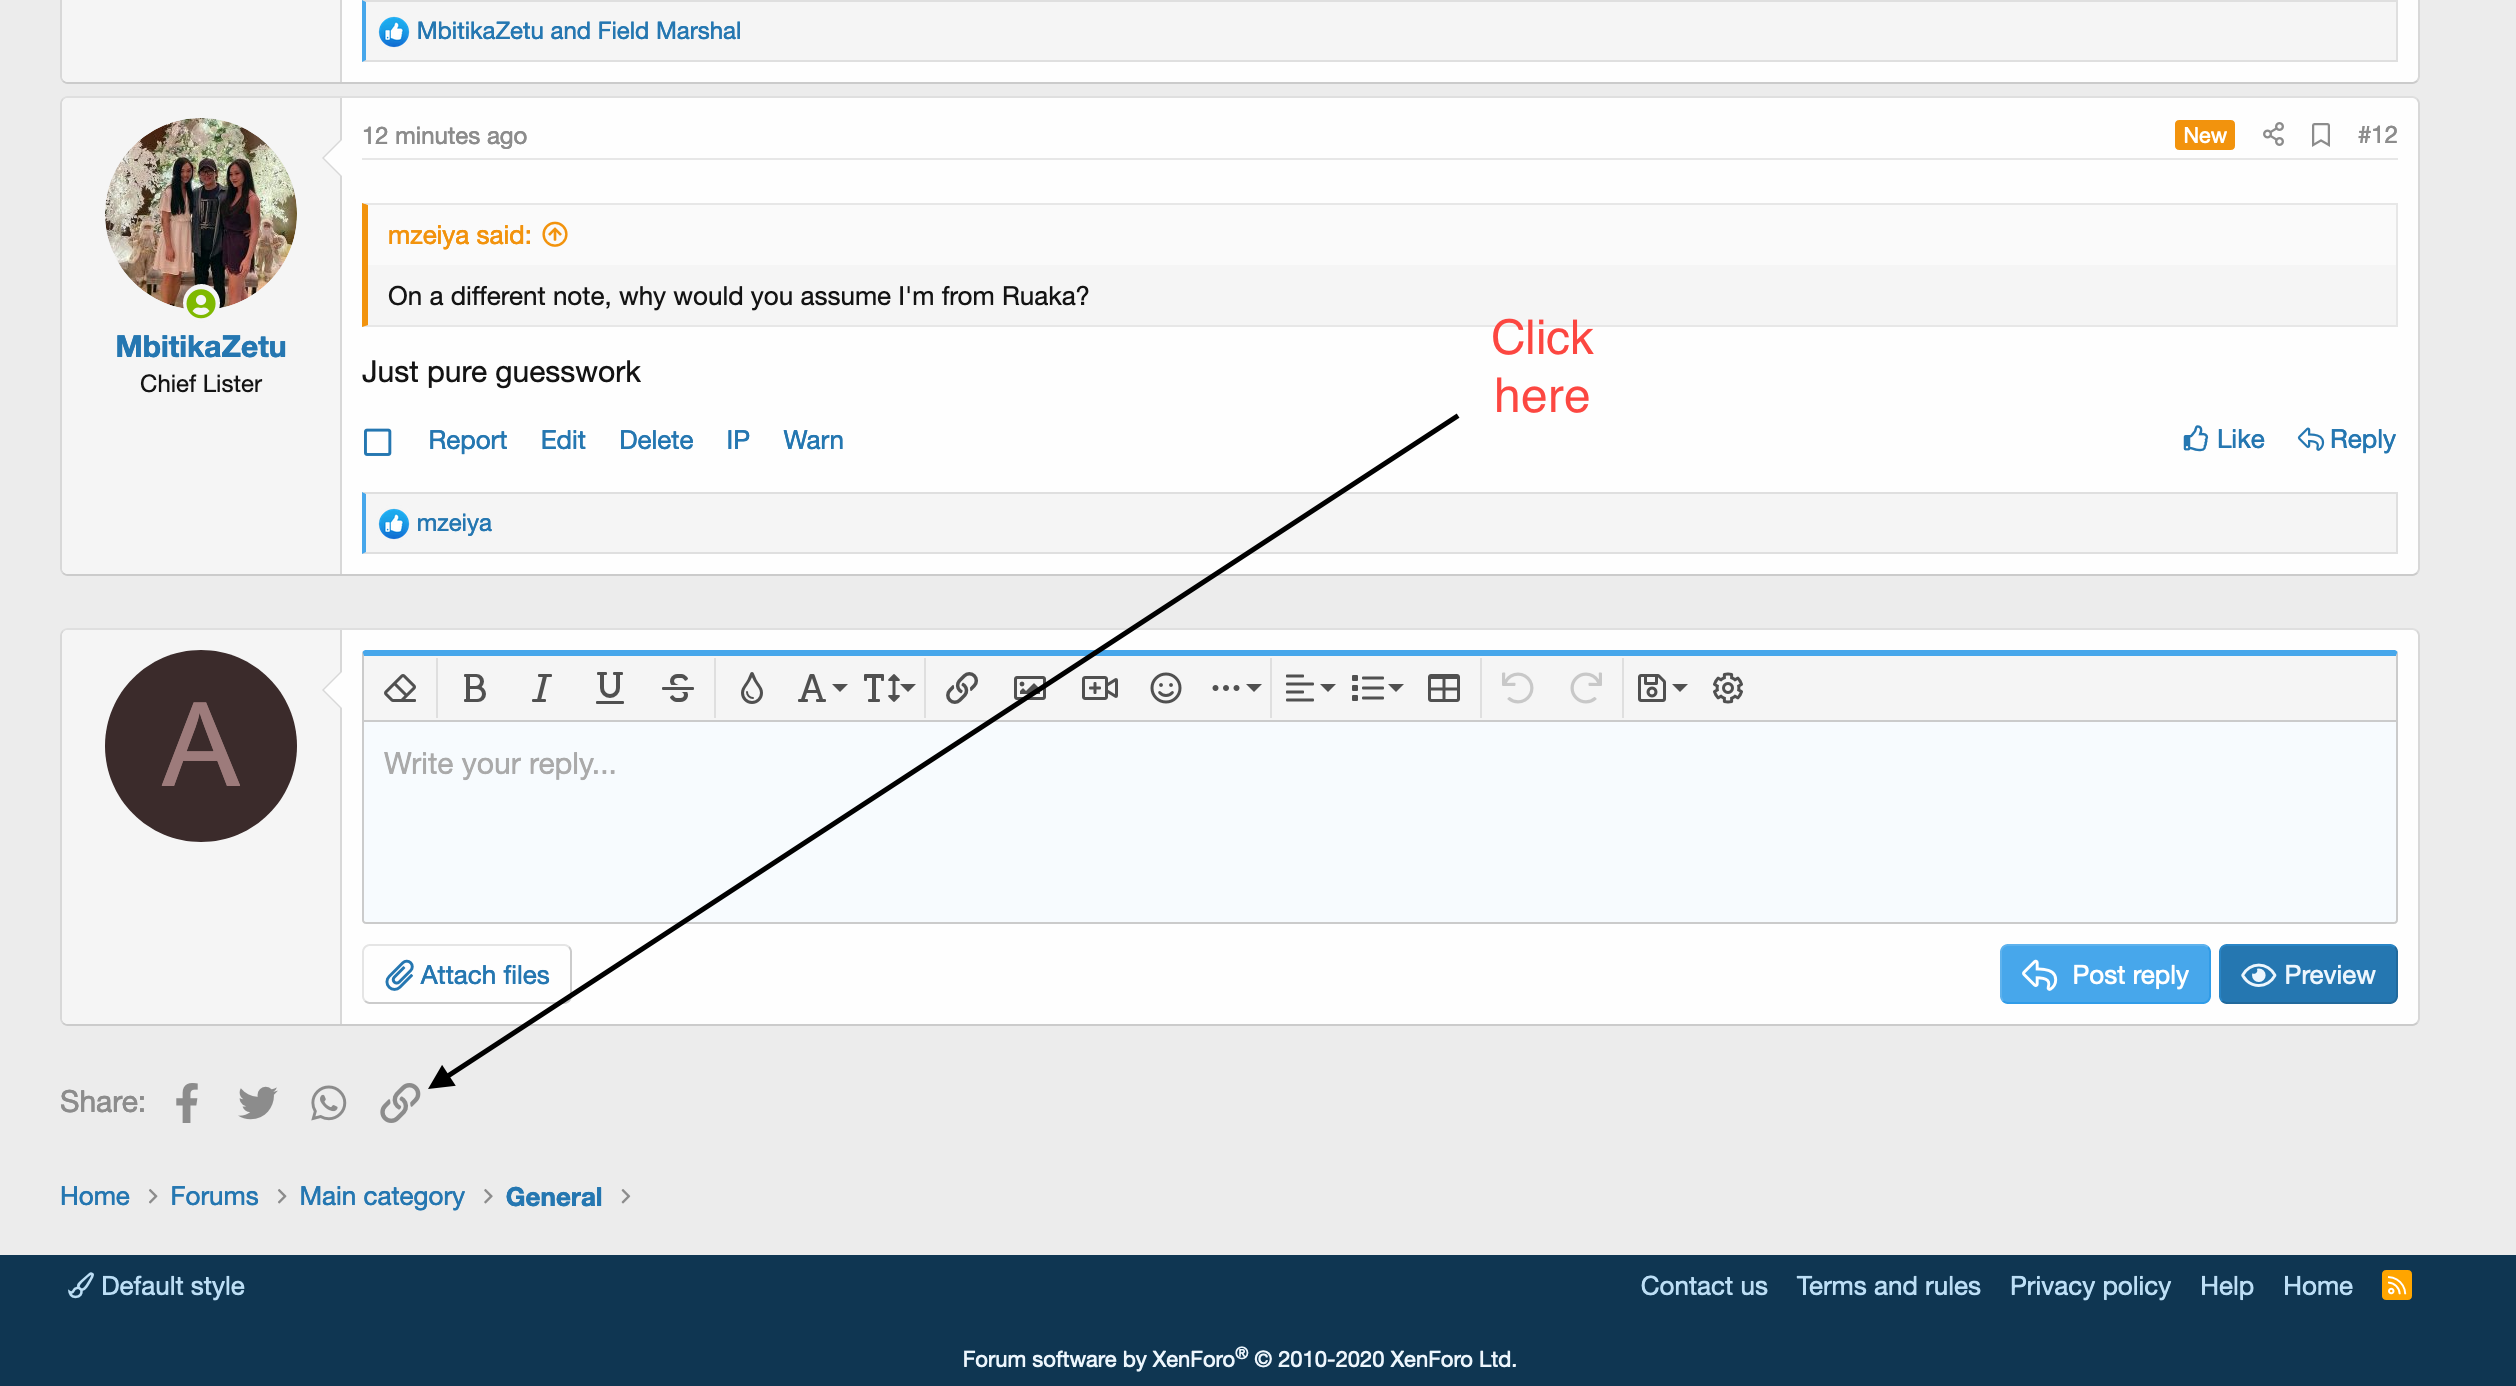
Task: Expand the font size dropdown
Action: coord(888,688)
